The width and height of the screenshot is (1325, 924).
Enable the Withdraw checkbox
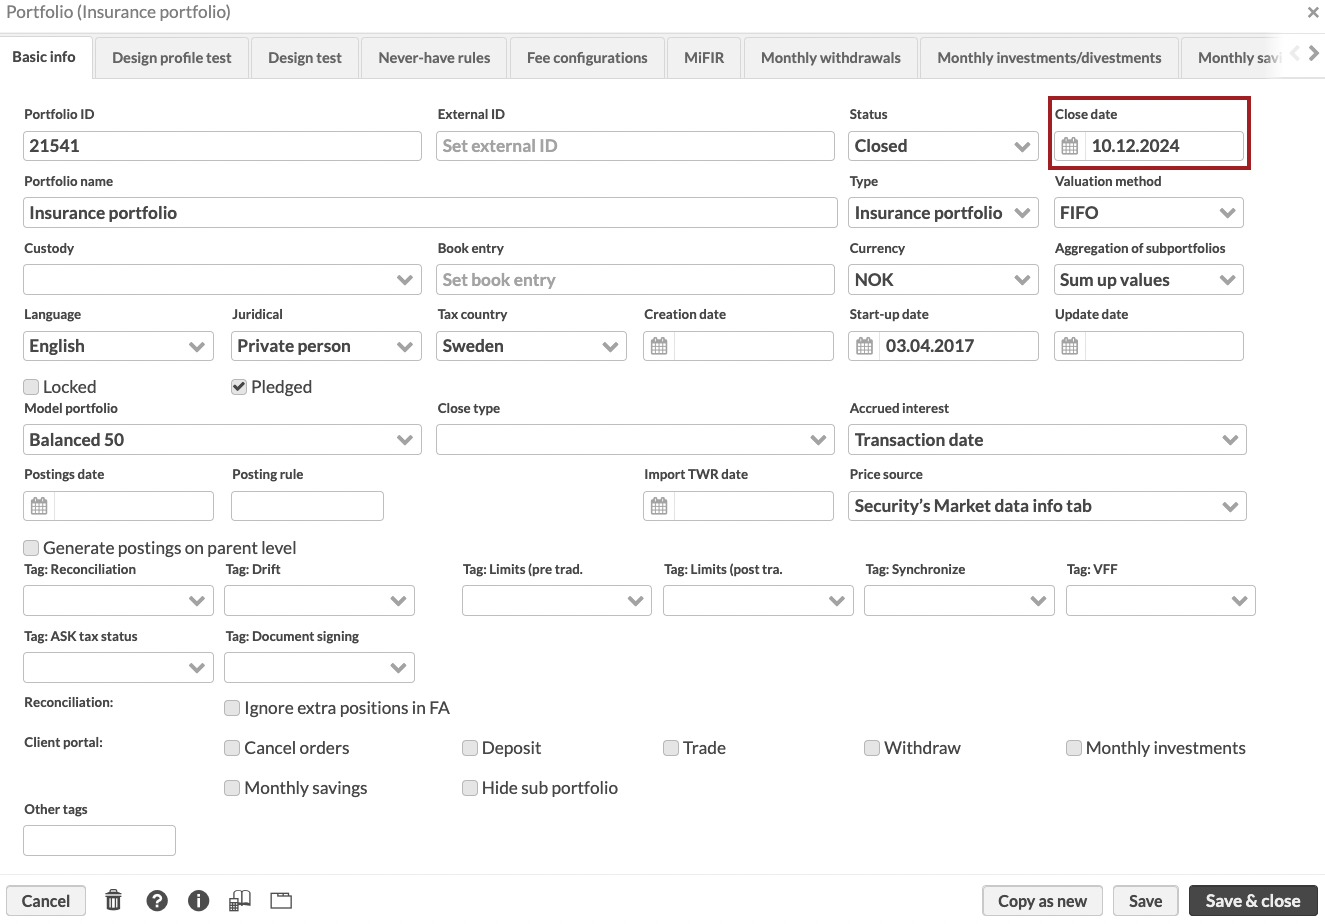pos(872,748)
